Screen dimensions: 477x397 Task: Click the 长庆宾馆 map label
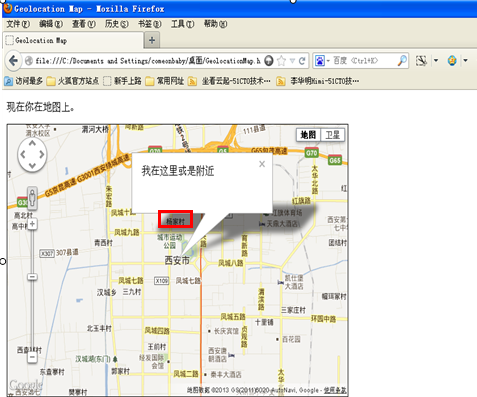226,331
